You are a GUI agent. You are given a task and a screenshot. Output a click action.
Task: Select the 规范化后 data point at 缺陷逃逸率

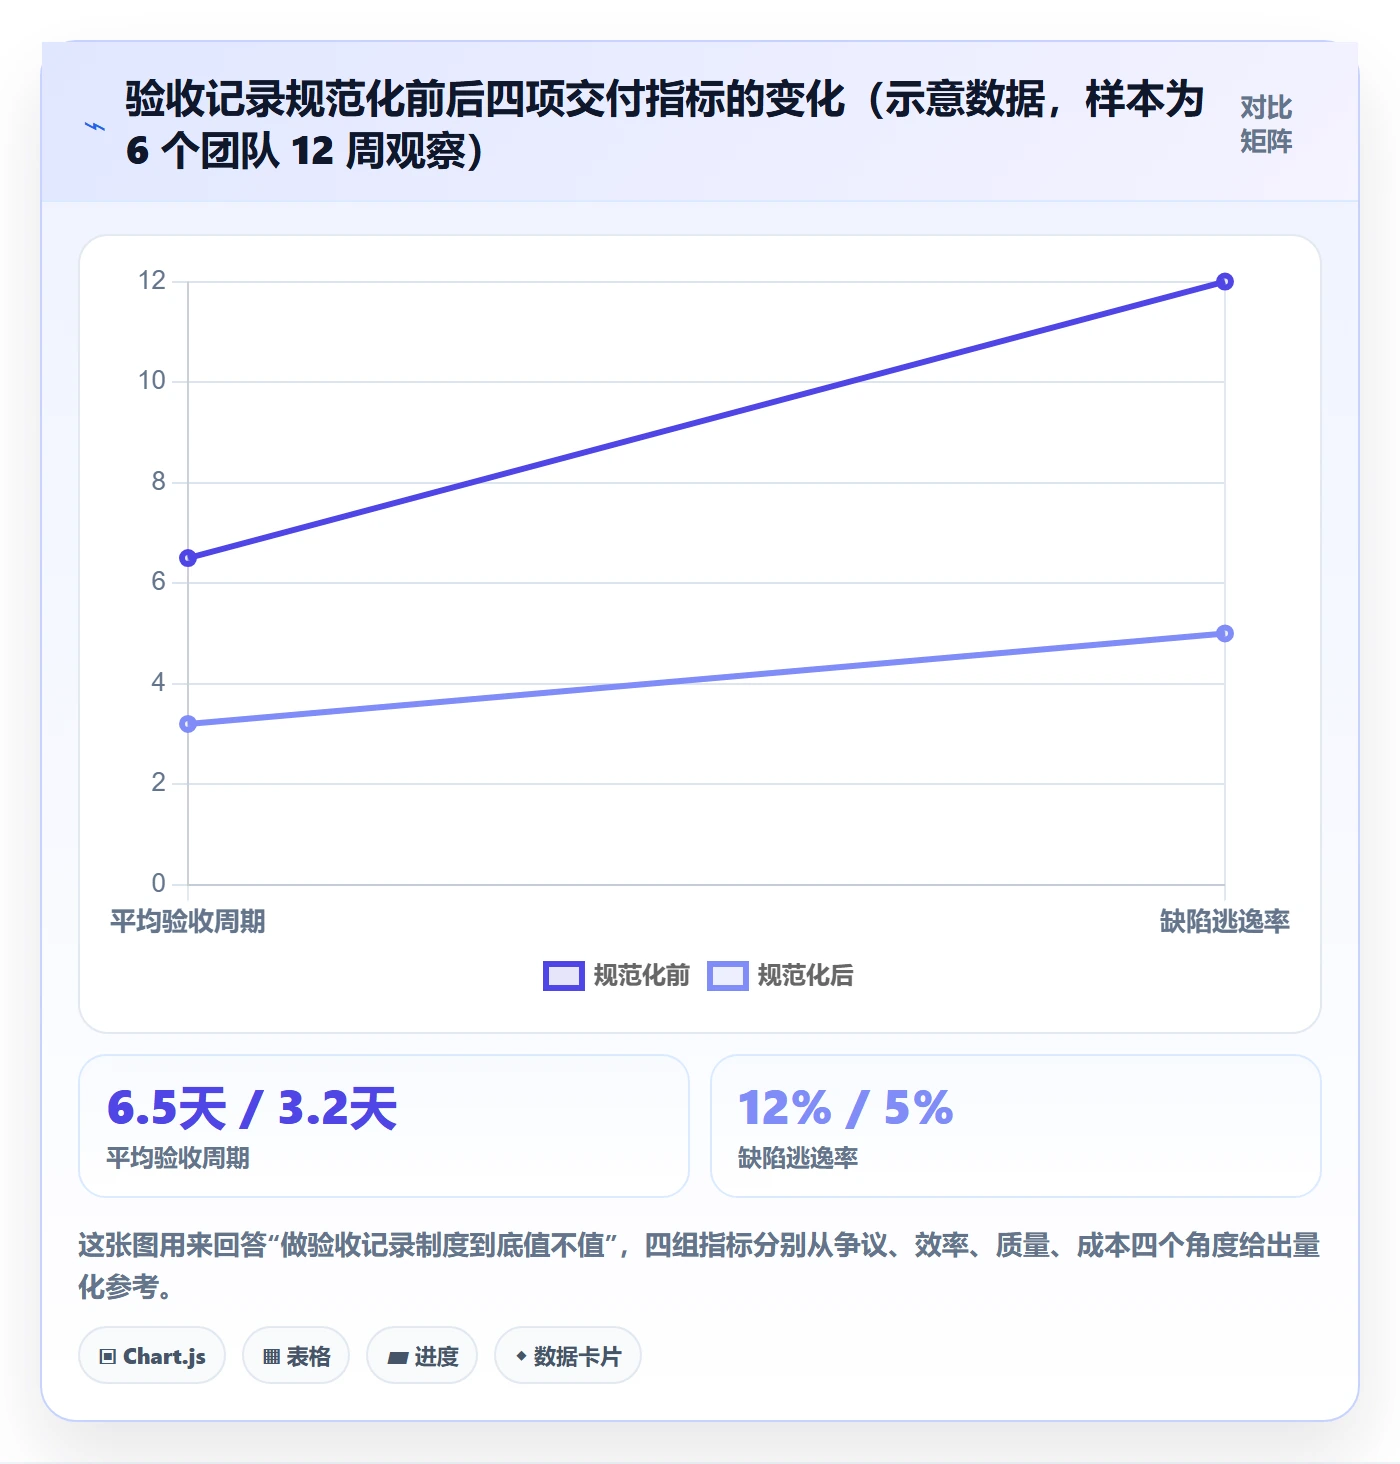tap(1225, 633)
